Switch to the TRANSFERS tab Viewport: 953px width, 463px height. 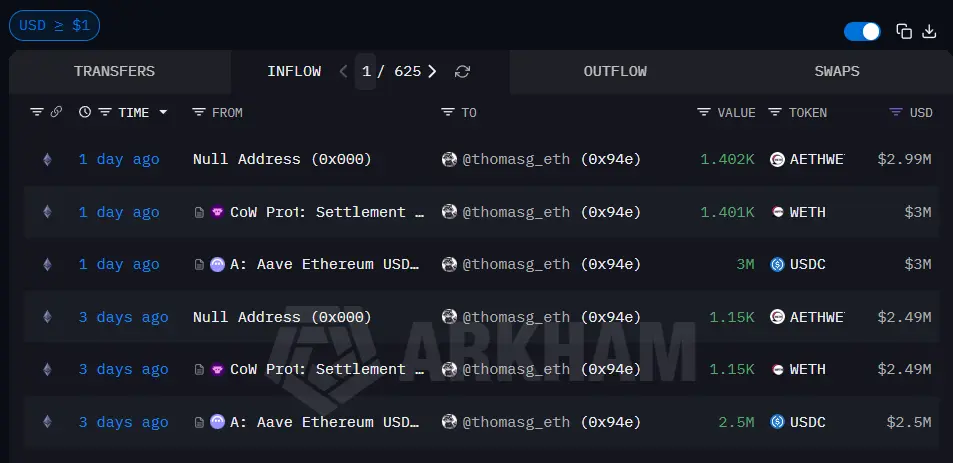[114, 72]
